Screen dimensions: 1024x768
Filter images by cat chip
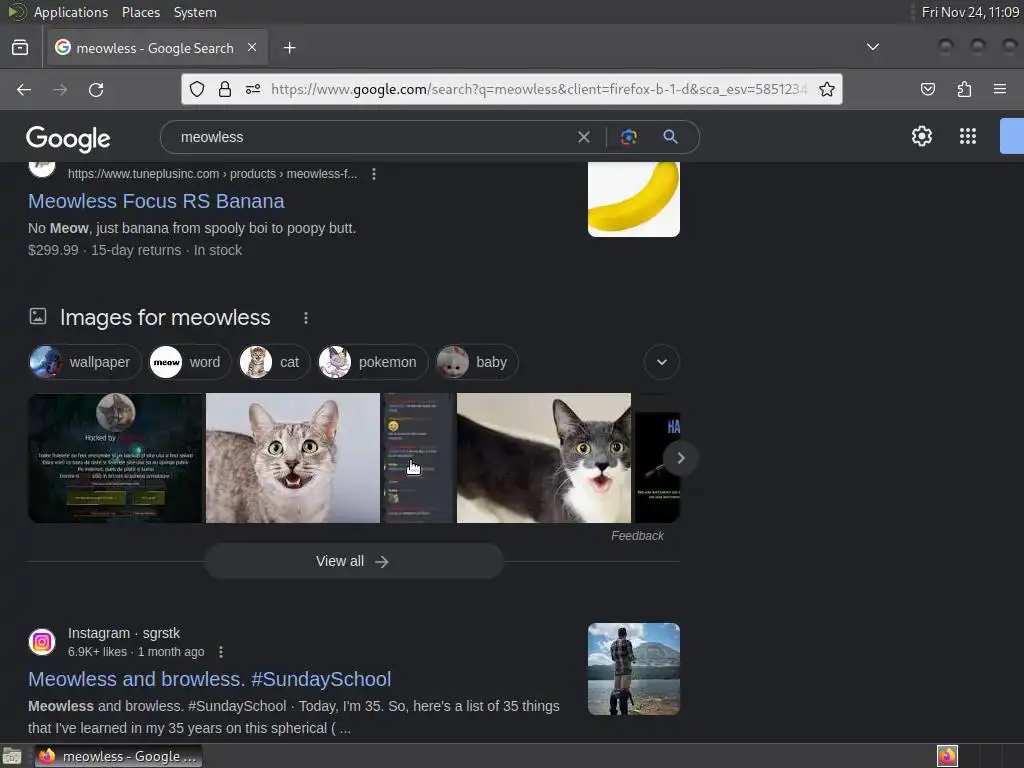coord(274,362)
